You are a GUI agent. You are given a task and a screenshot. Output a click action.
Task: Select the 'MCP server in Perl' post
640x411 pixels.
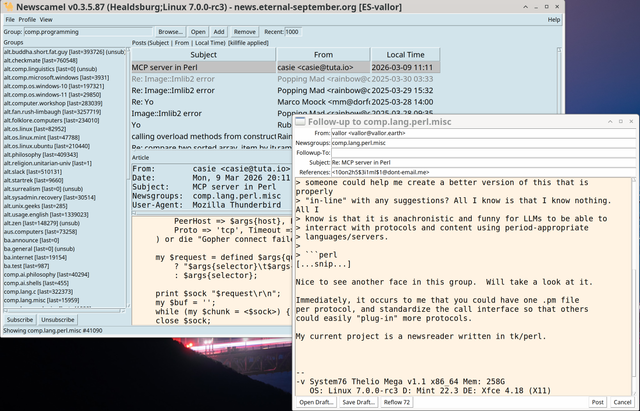[x=286, y=67]
